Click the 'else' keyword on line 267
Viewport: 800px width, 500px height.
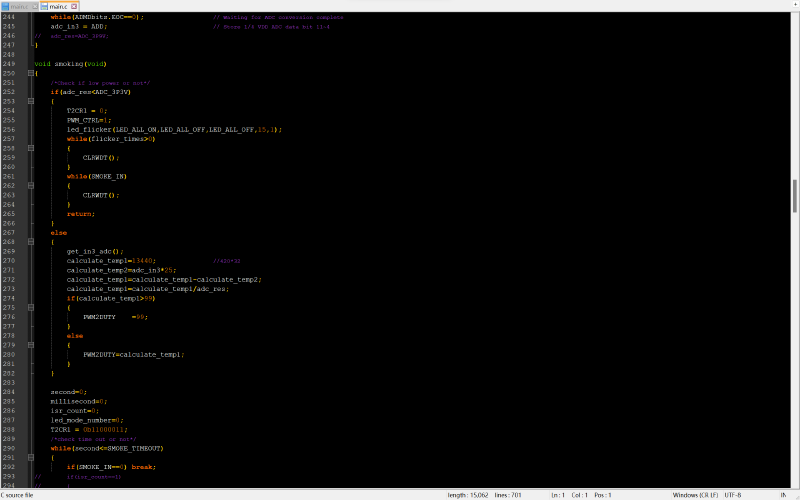tap(59, 233)
